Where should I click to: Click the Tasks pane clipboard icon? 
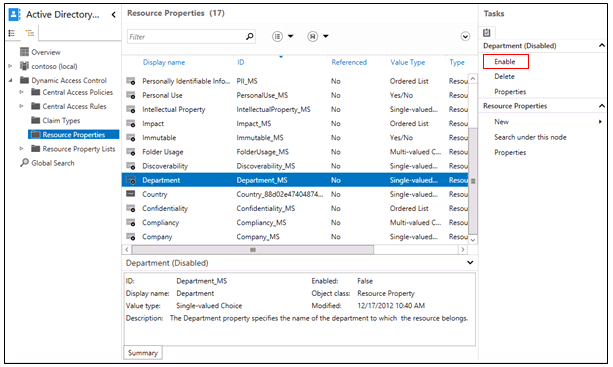tap(487, 32)
